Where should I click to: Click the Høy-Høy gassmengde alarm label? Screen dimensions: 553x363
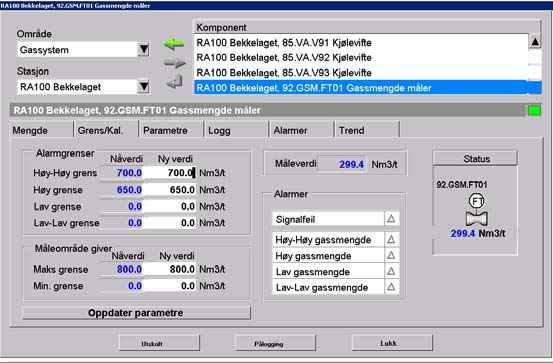point(323,240)
